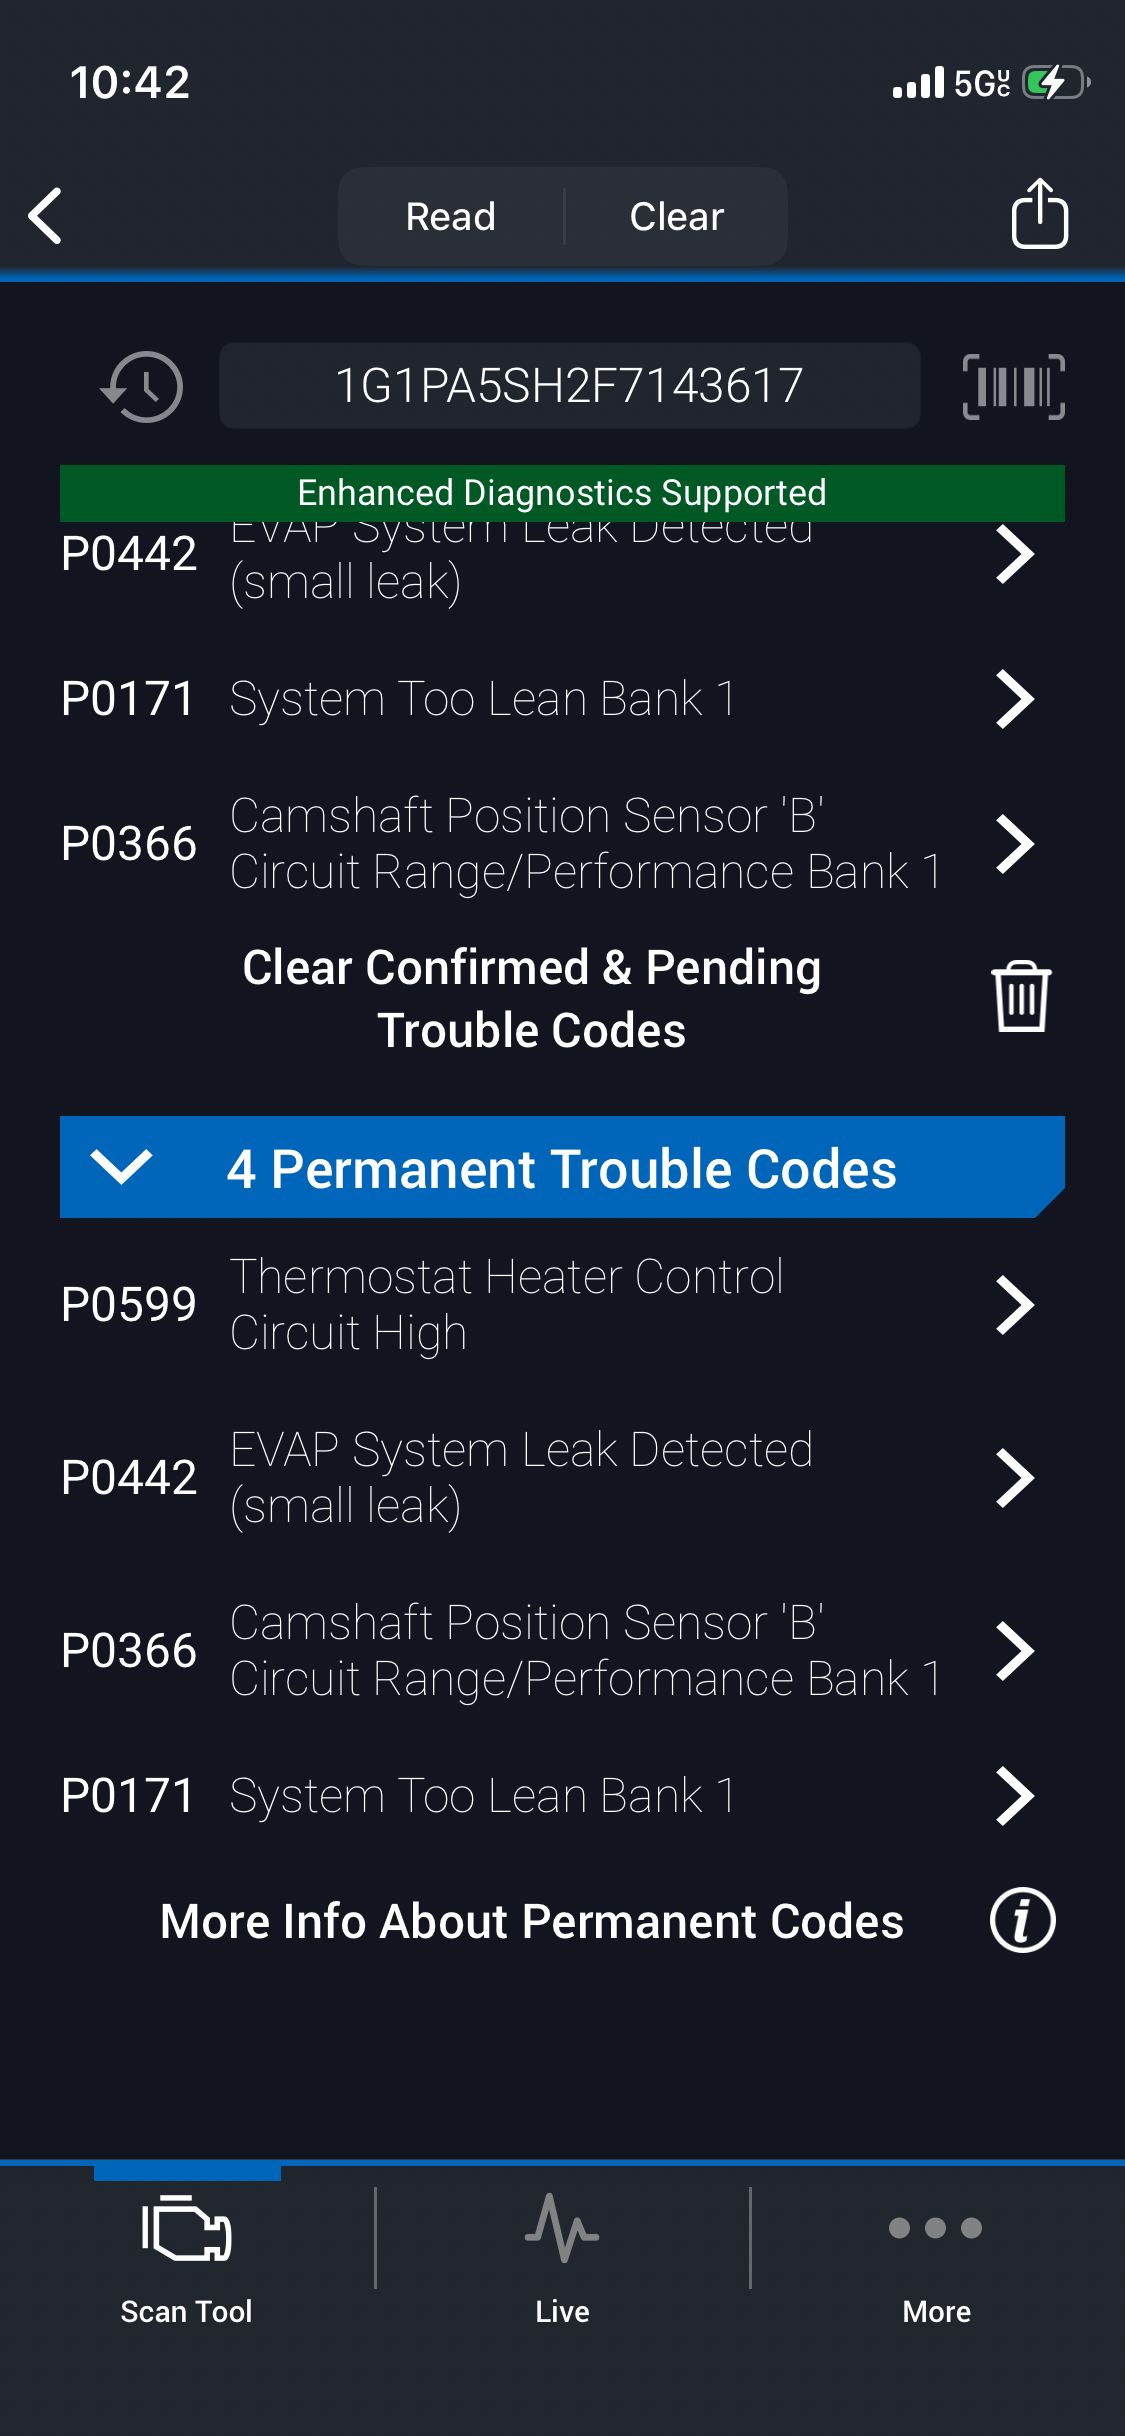The width and height of the screenshot is (1125, 2436).
Task: Expand permanent code P0442 details chevron
Action: pos(1015,1478)
